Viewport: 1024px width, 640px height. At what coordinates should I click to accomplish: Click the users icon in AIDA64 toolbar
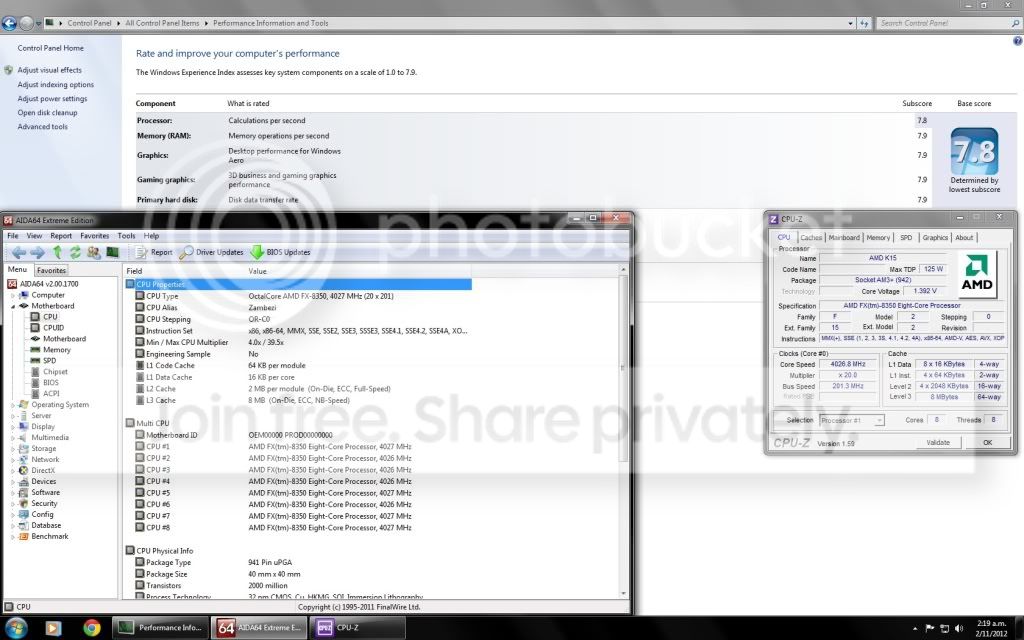pos(93,252)
